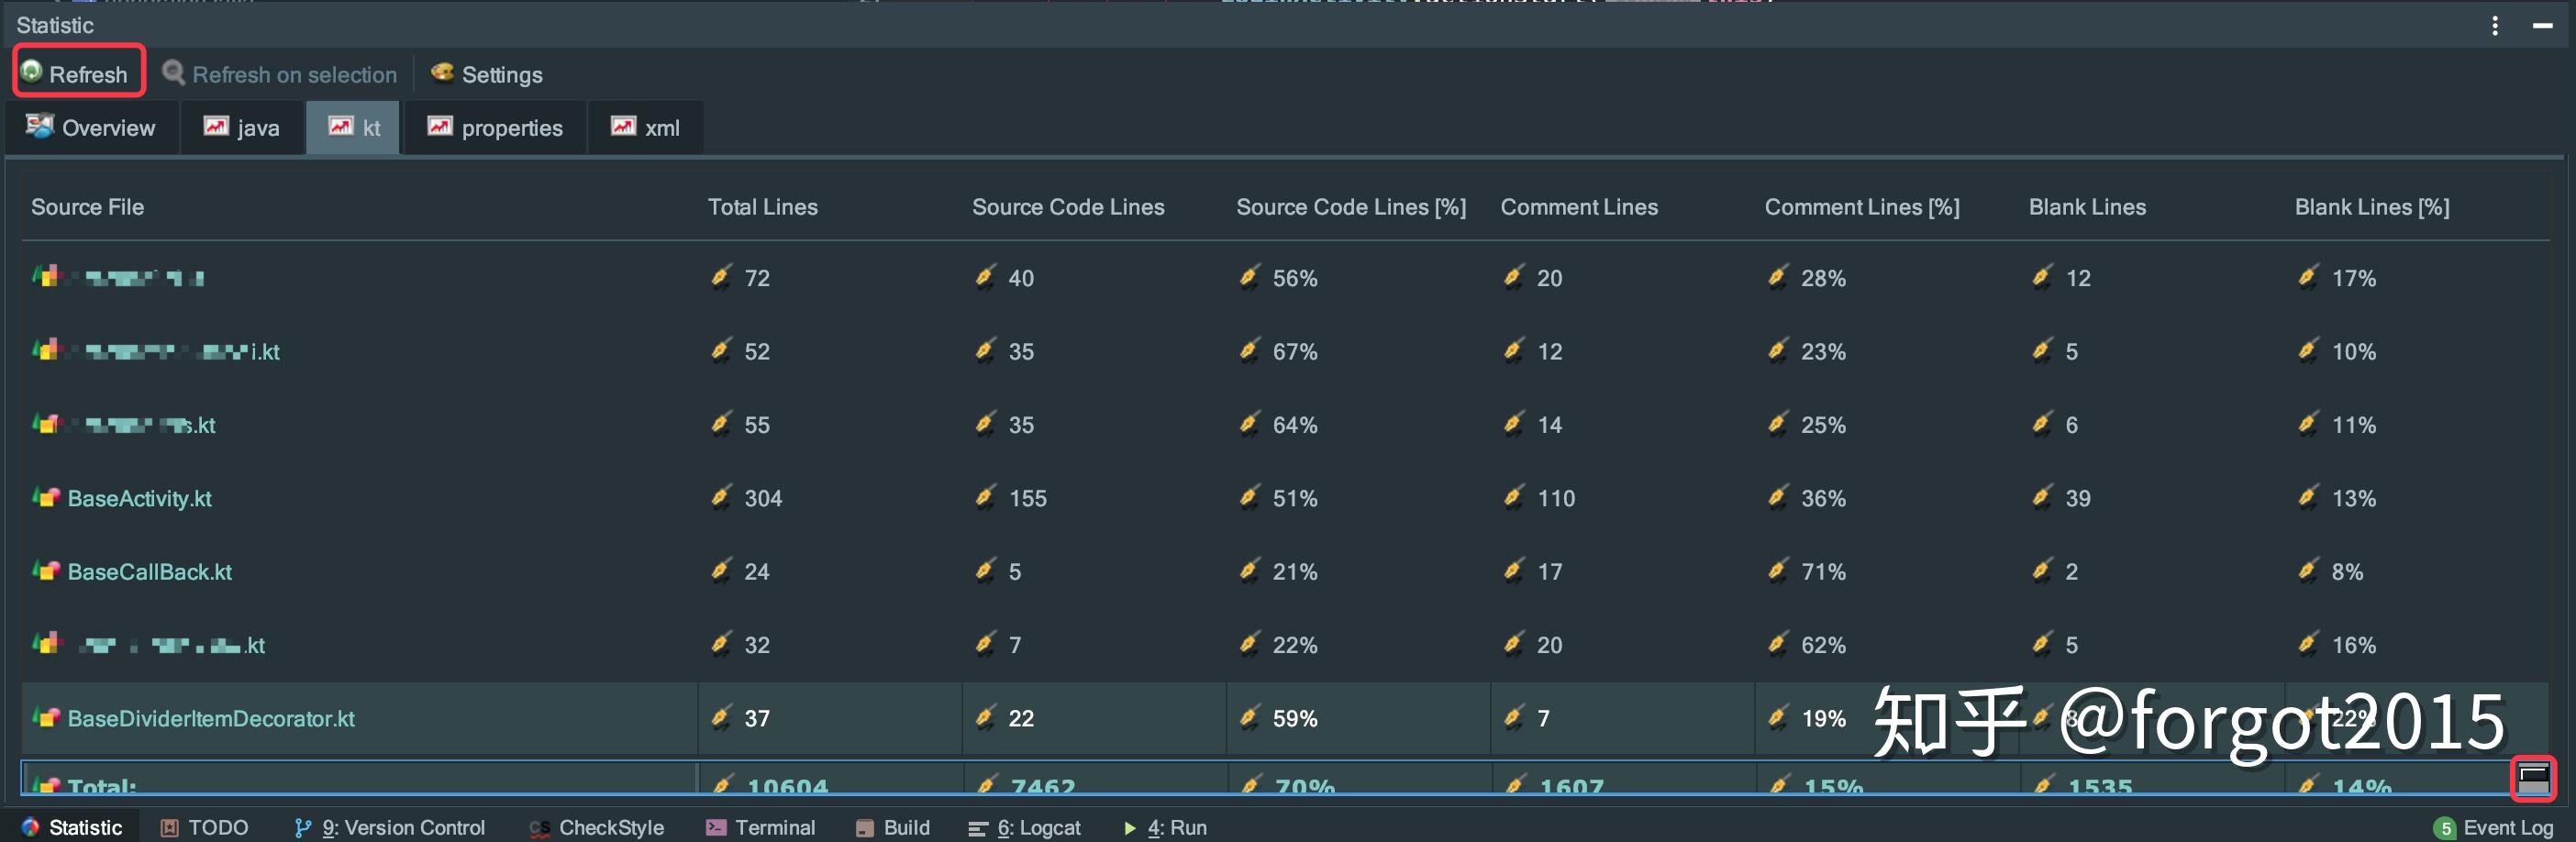The height and width of the screenshot is (842, 2576).
Task: Open the Statistic plugin Settings
Action: coord(487,74)
